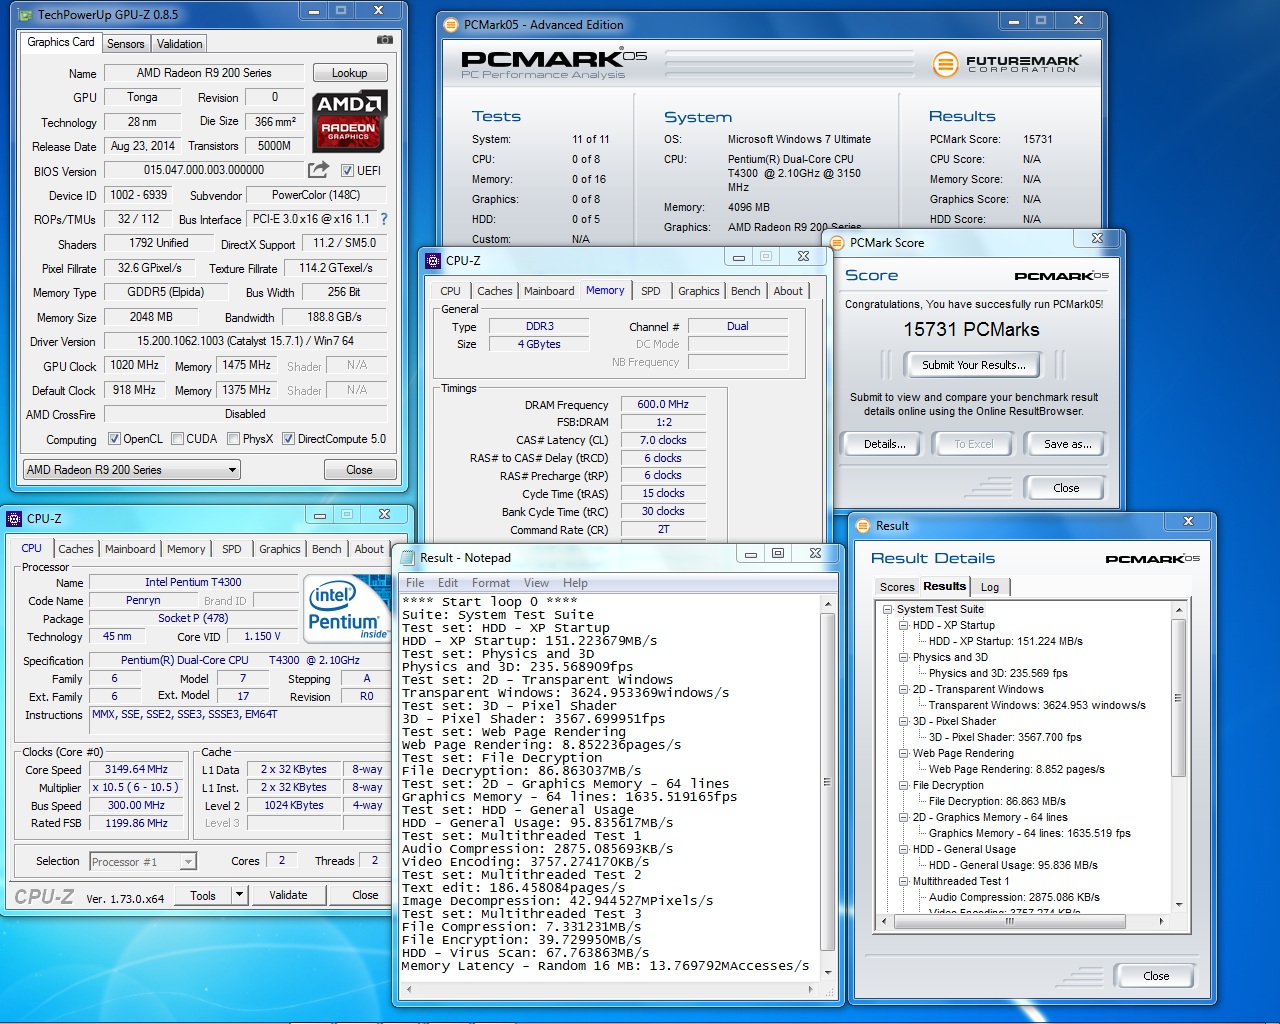This screenshot has height=1024, width=1280.
Task: Click the PCMark05 Advanced Edition title icon
Action: click(450, 24)
